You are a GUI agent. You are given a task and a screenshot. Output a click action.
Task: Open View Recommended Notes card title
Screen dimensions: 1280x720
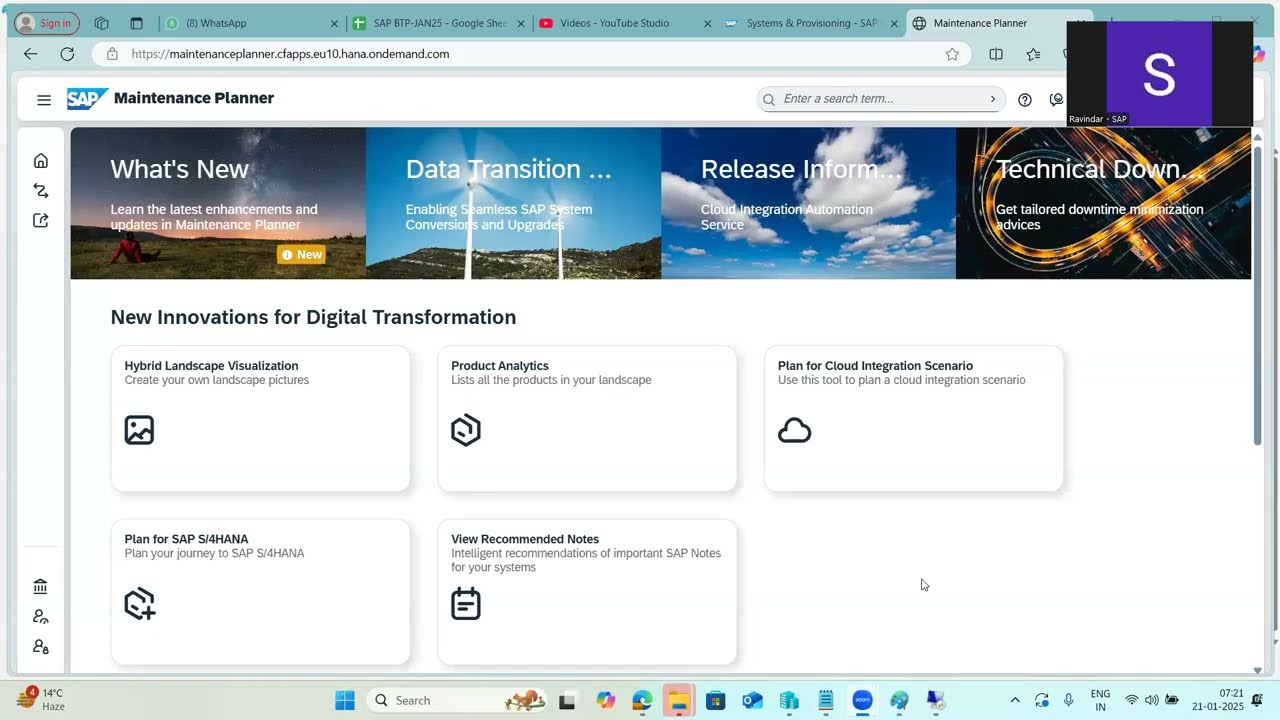coord(525,539)
